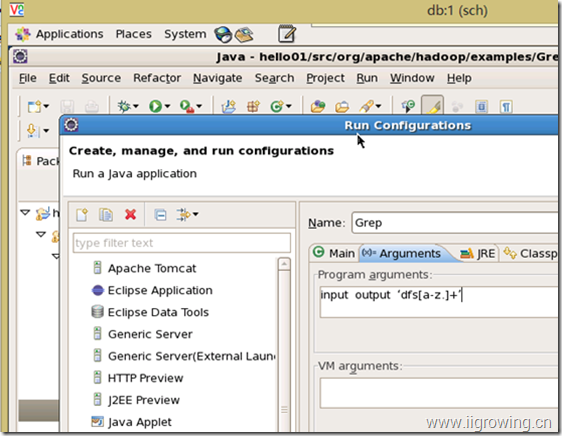
Task: Open the Search menu
Action: (x=274, y=78)
